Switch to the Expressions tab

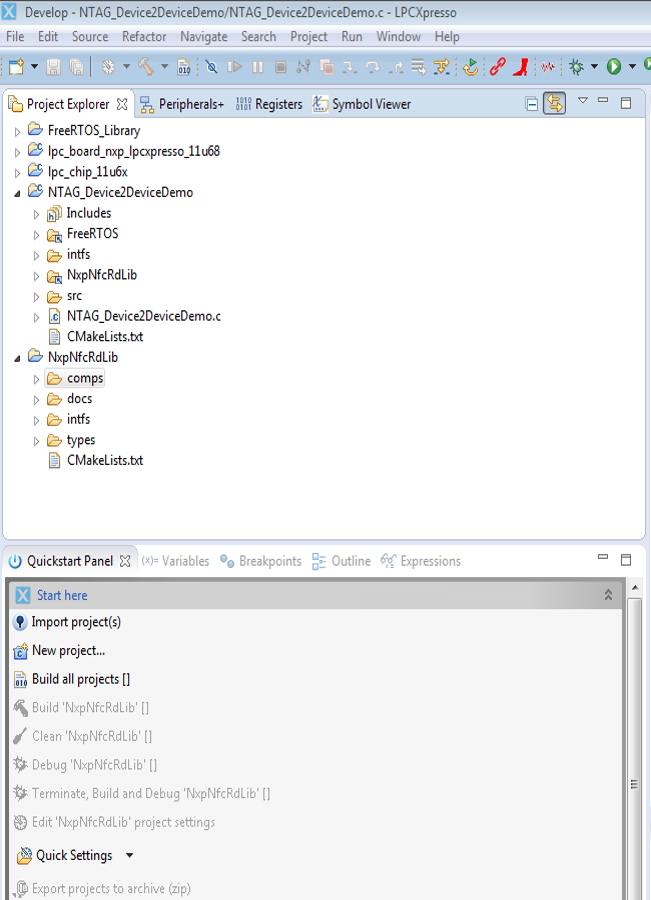[421, 561]
